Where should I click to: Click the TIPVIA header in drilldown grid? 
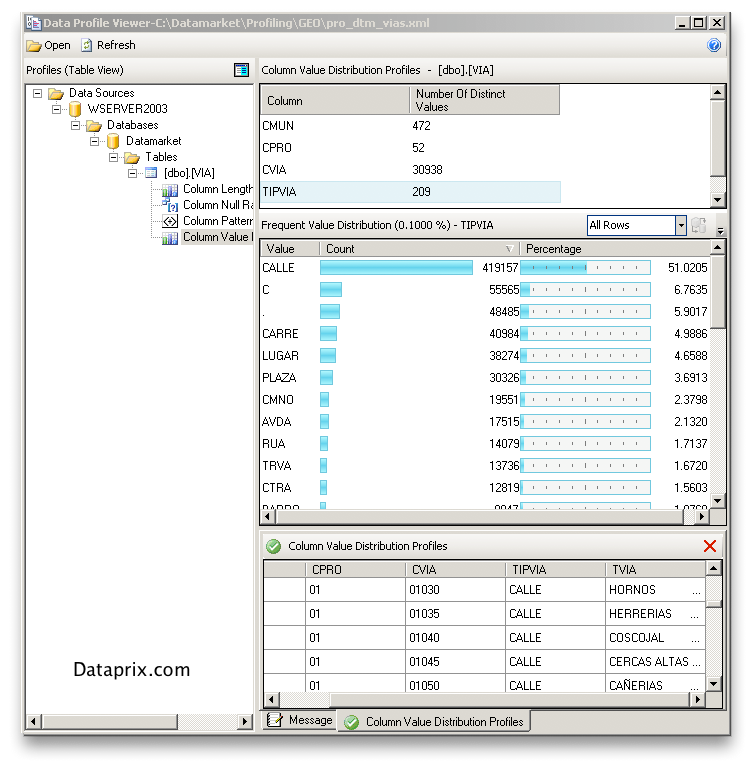pos(556,570)
